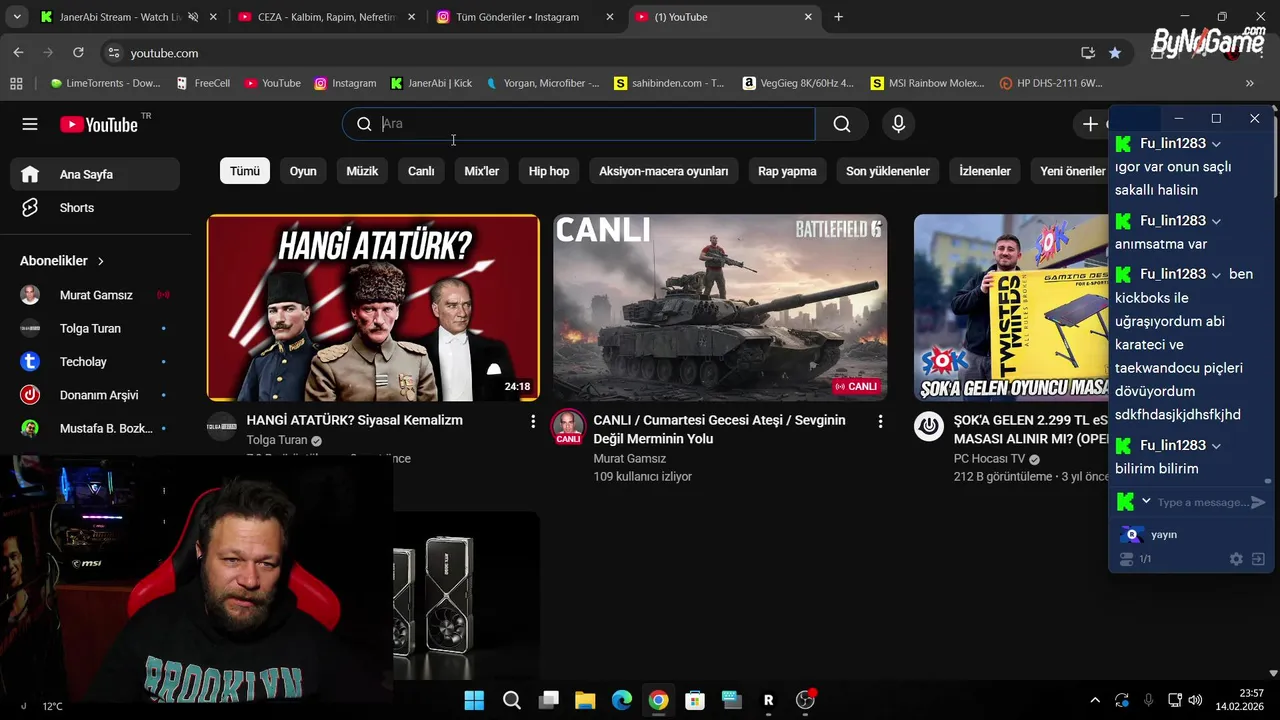Image resolution: width=1280 pixels, height=720 pixels.
Task: Click volume icon in system tray
Action: pos(1195,700)
